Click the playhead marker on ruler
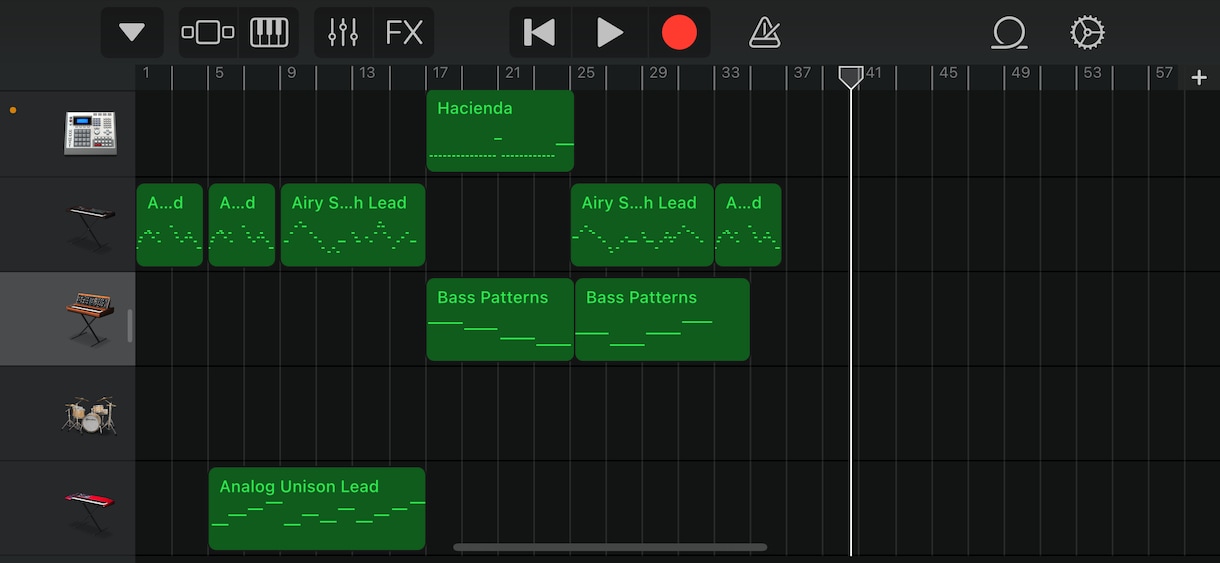This screenshot has height=563, width=1220. [850, 77]
